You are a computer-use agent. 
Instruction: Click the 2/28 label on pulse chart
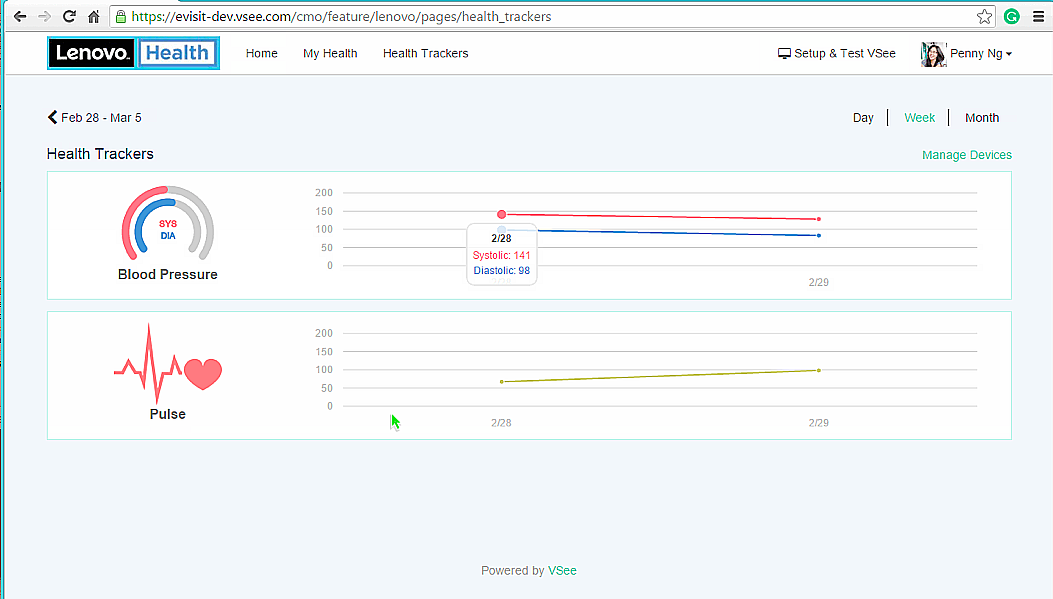point(501,422)
